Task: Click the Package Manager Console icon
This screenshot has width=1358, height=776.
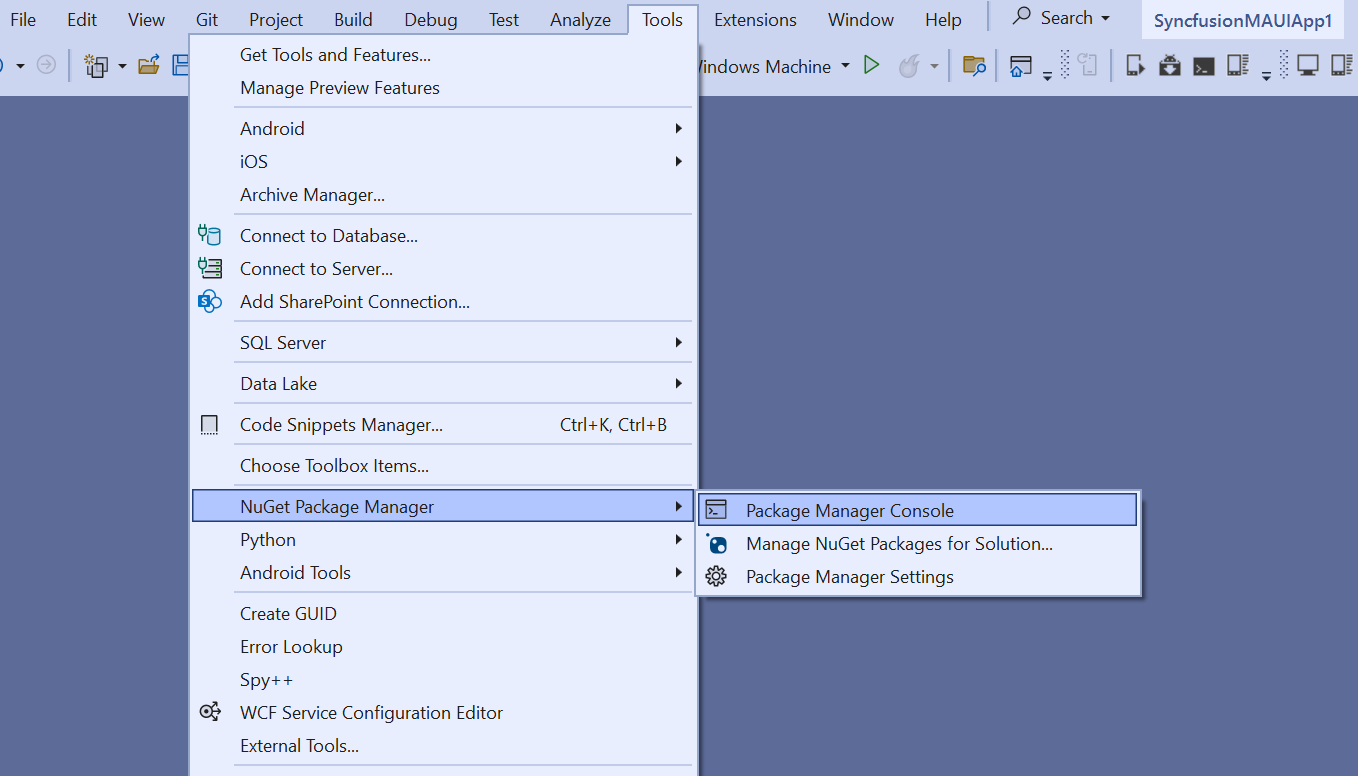Action: tap(716, 510)
